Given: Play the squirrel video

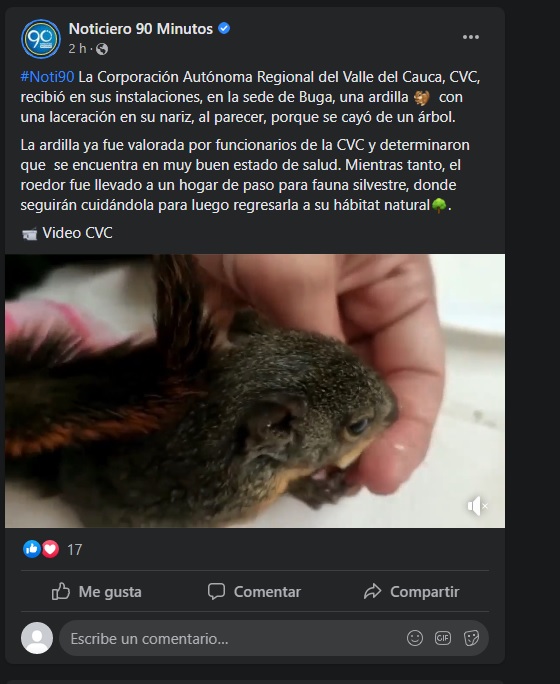Looking at the screenshot, I should (x=255, y=391).
